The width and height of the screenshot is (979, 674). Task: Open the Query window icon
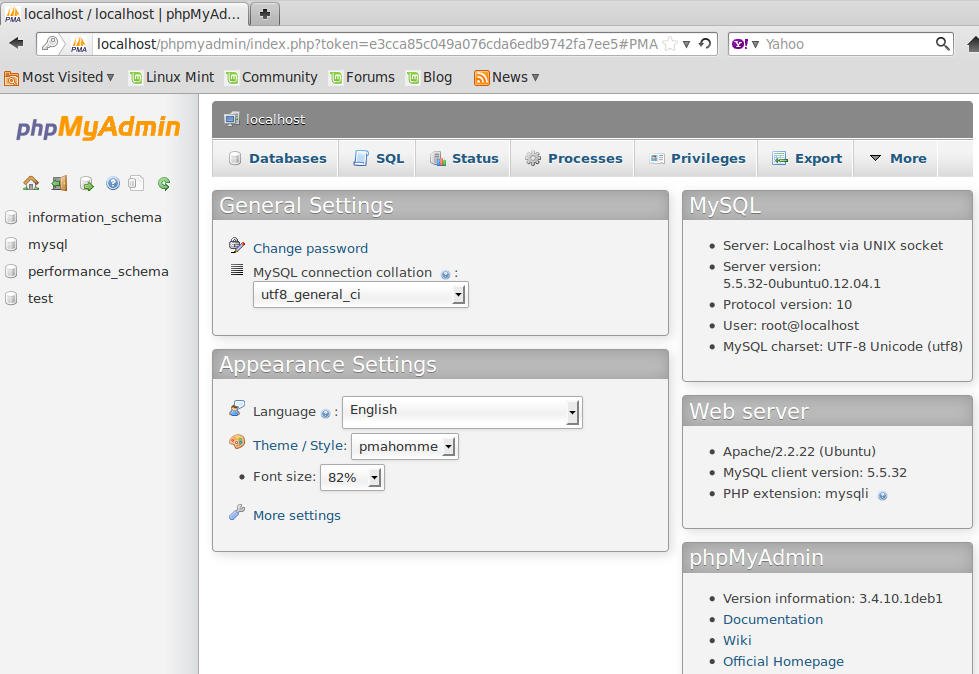pyautogui.click(x=86, y=183)
